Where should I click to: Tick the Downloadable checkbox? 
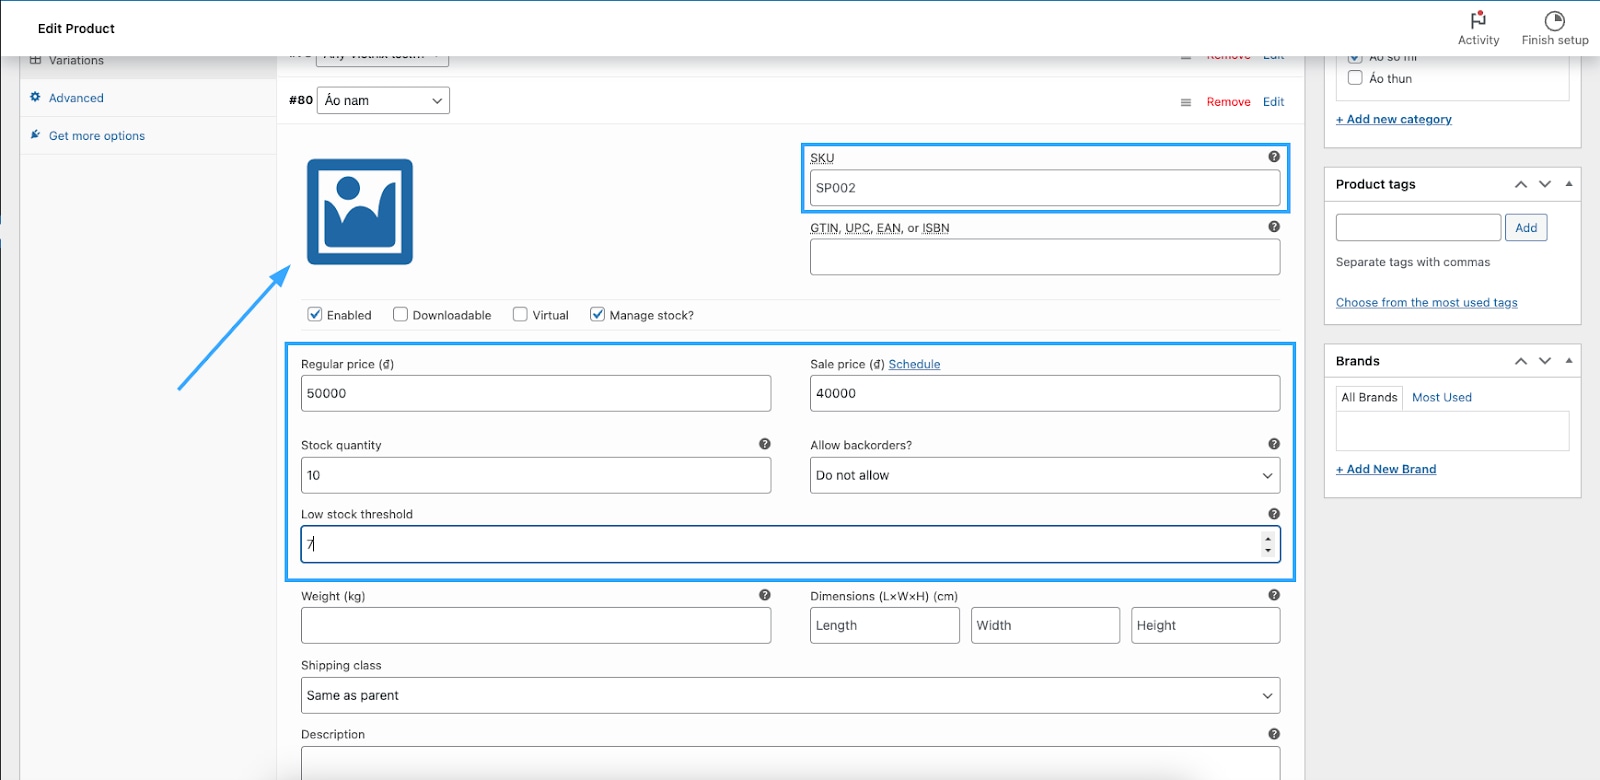coord(400,314)
